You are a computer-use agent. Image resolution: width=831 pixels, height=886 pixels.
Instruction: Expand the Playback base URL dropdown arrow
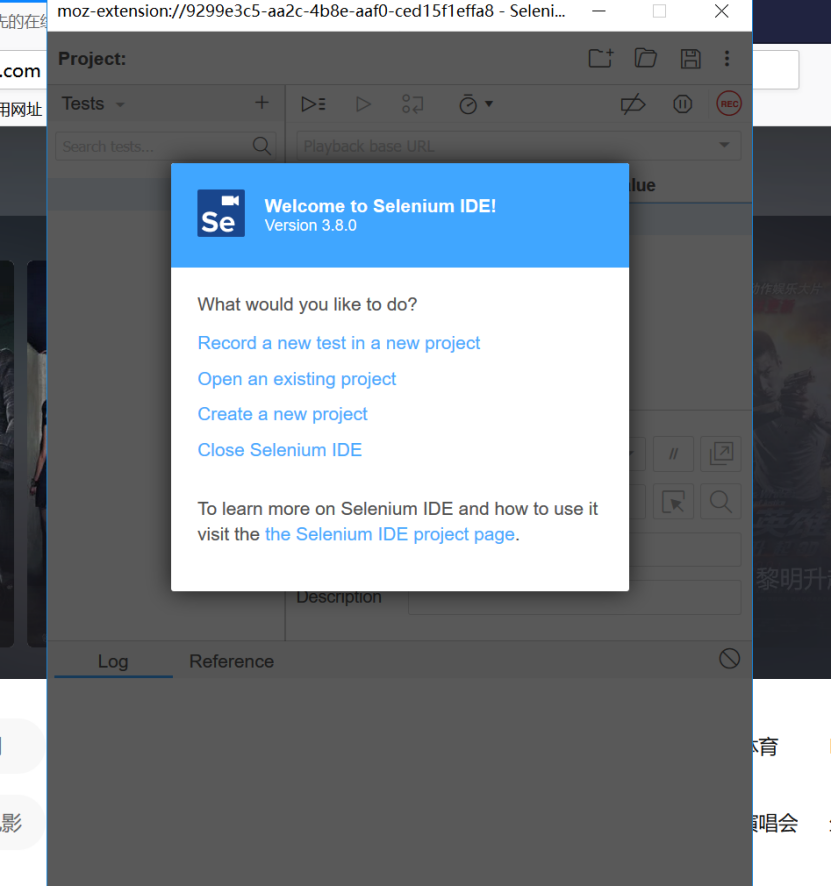(x=724, y=145)
